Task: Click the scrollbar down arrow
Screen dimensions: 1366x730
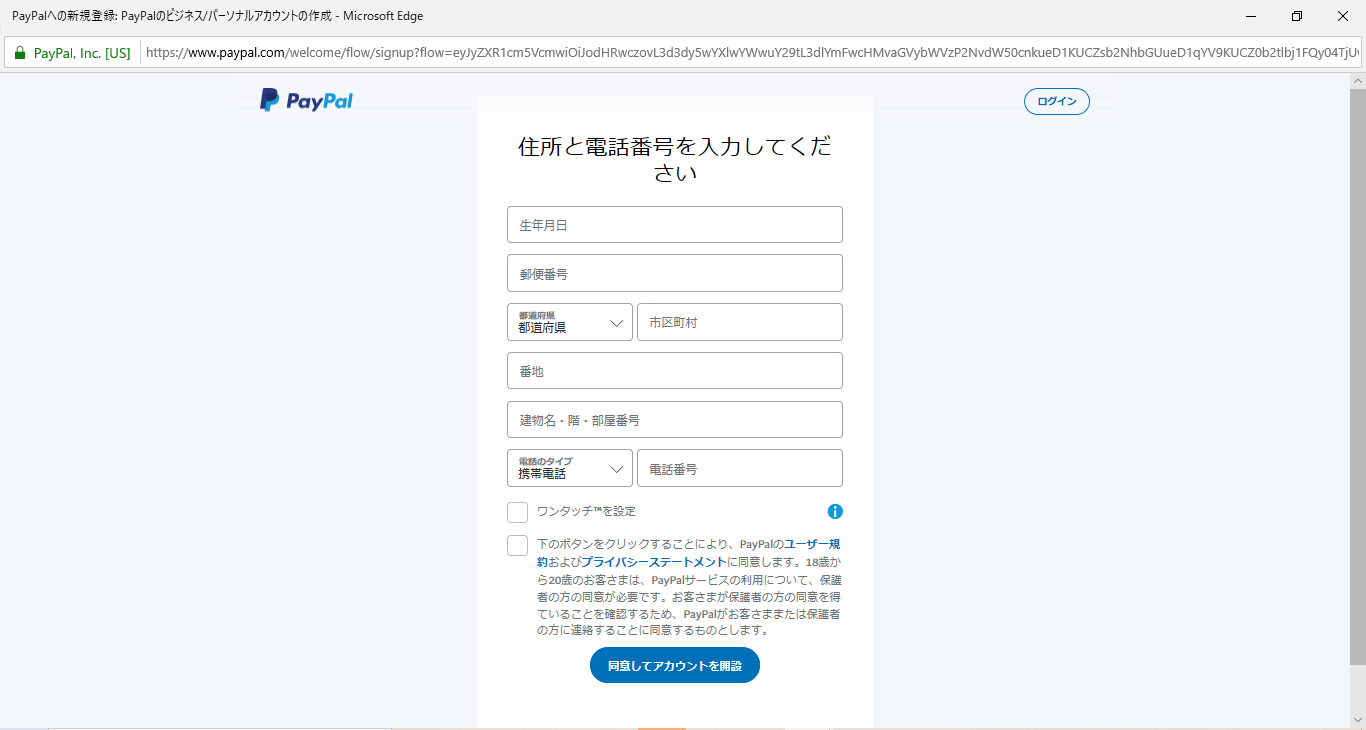Action: 1357,720
